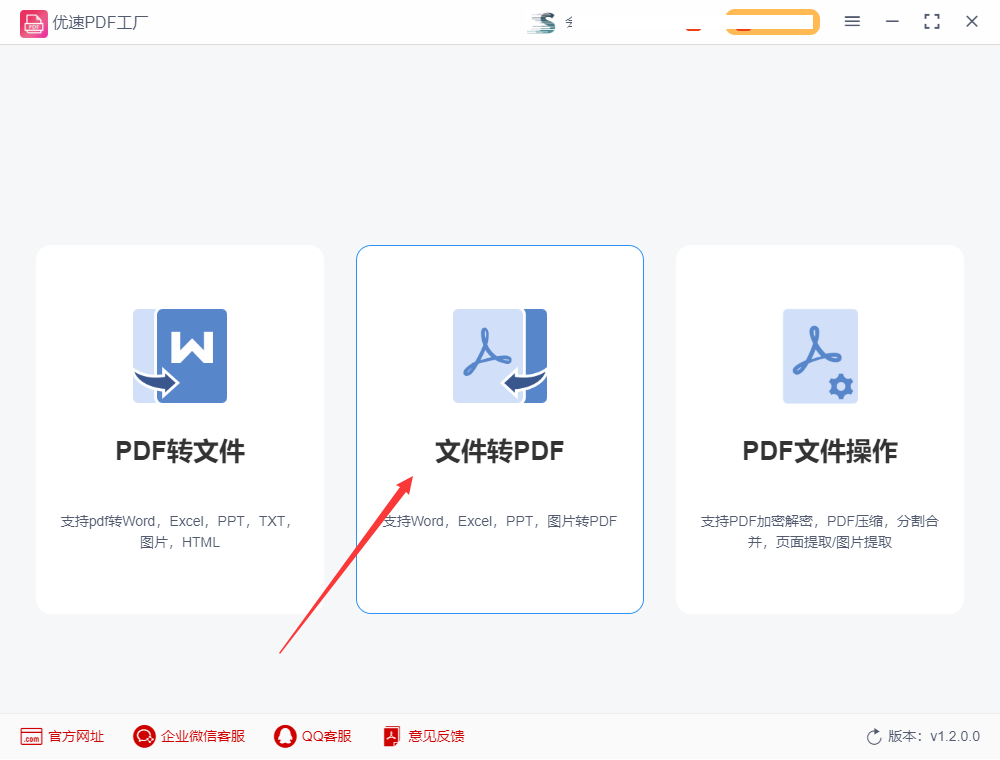
Task: Open the QQ客服 link
Action: pos(312,736)
